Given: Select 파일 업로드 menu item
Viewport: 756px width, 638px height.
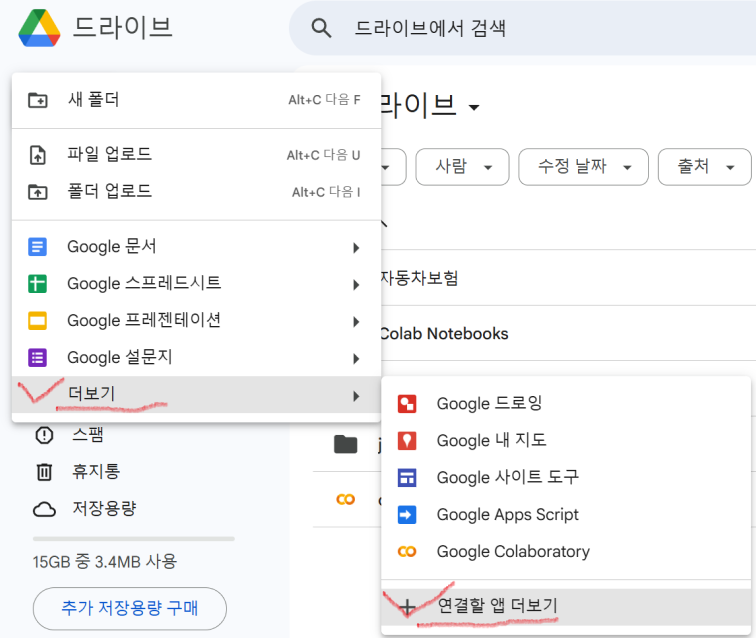Looking at the screenshot, I should (196, 155).
